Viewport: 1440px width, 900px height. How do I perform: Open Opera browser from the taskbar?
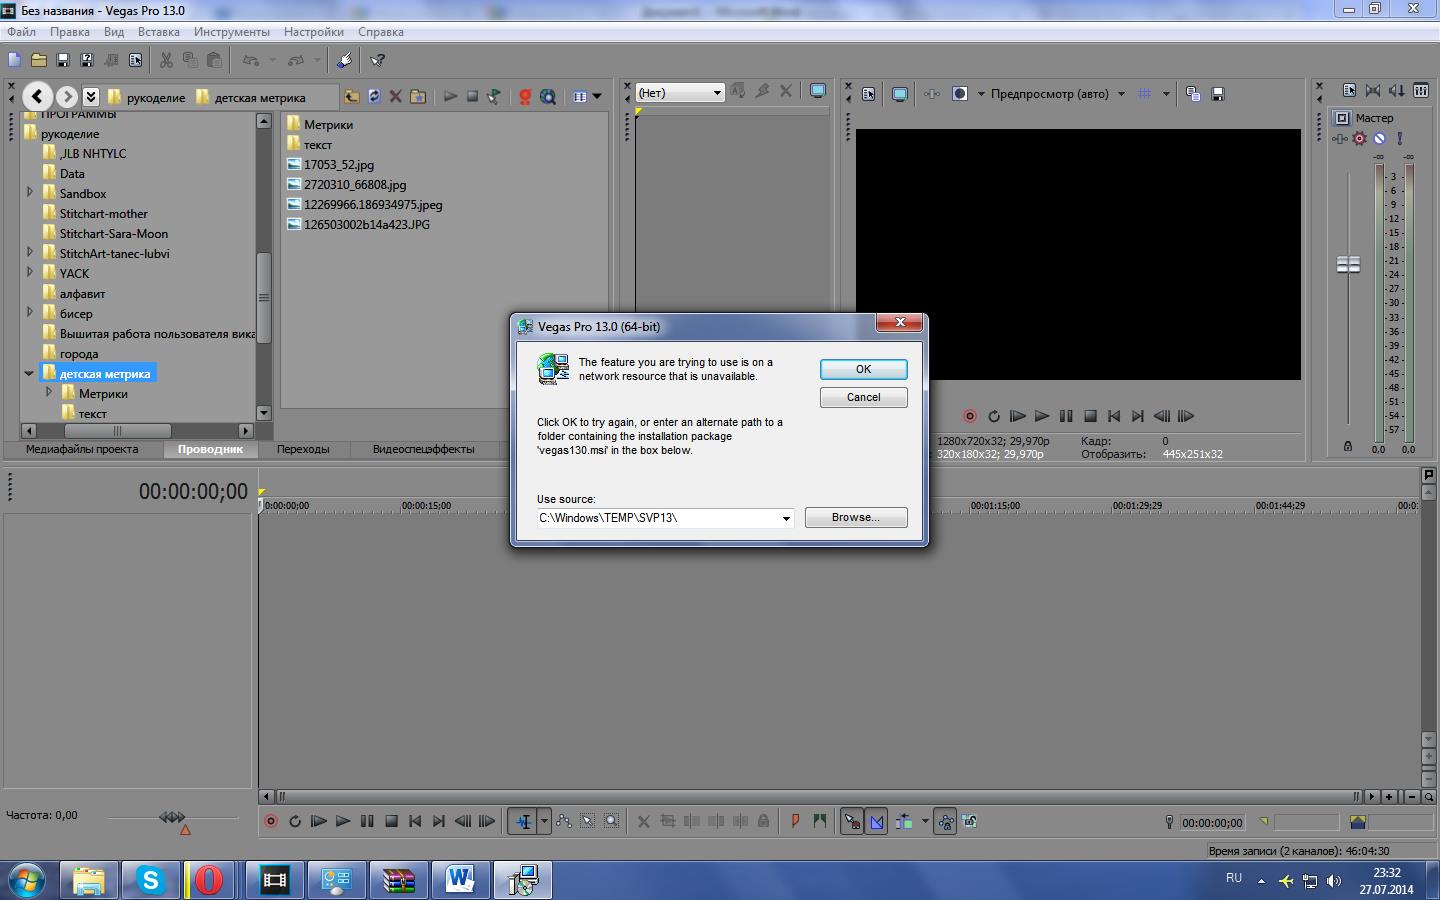click(208, 880)
